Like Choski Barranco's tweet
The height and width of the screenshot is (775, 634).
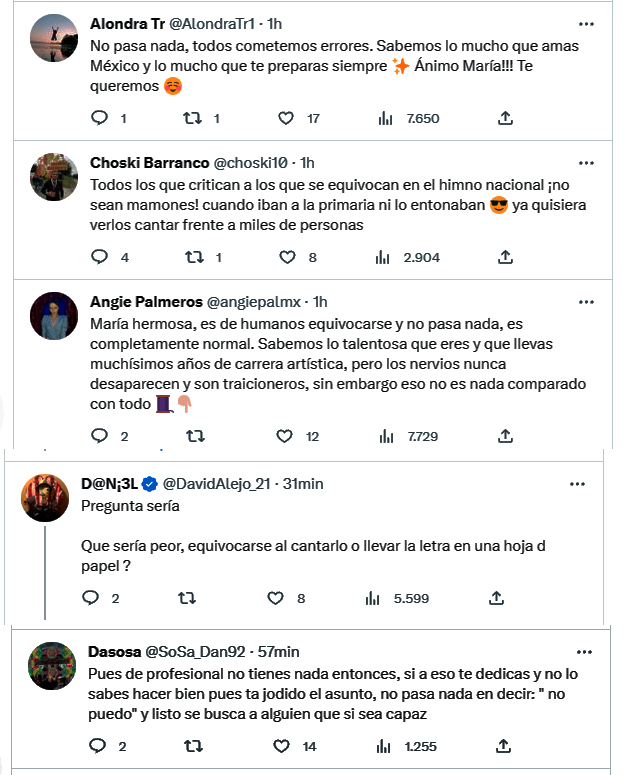[x=287, y=257]
